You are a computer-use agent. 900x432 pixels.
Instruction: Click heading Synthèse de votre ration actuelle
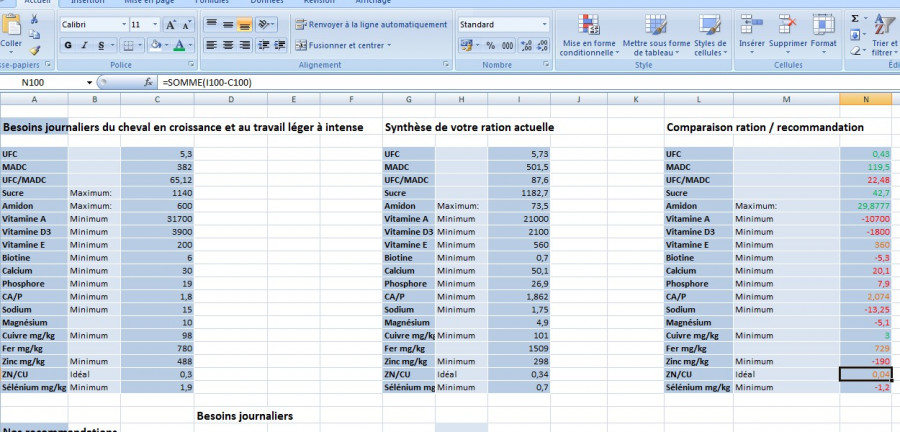[468, 127]
